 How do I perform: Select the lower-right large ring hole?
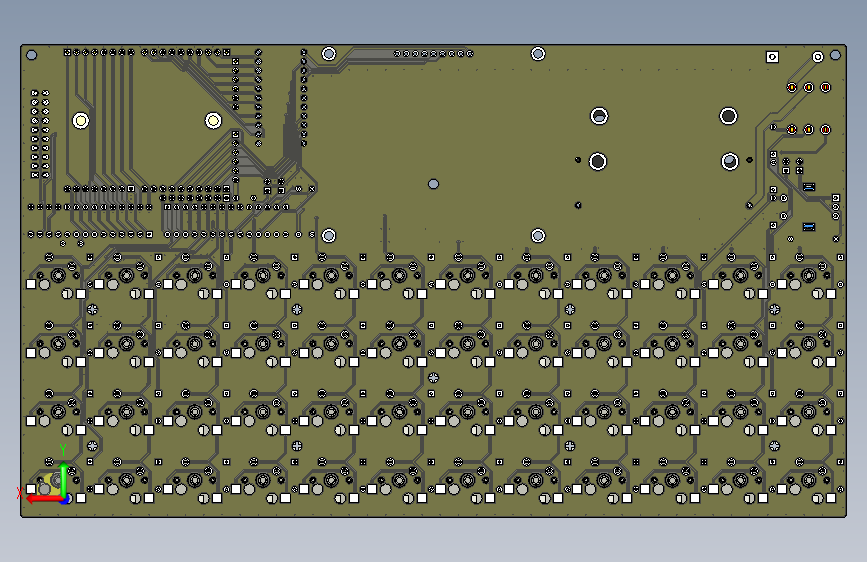point(730,162)
